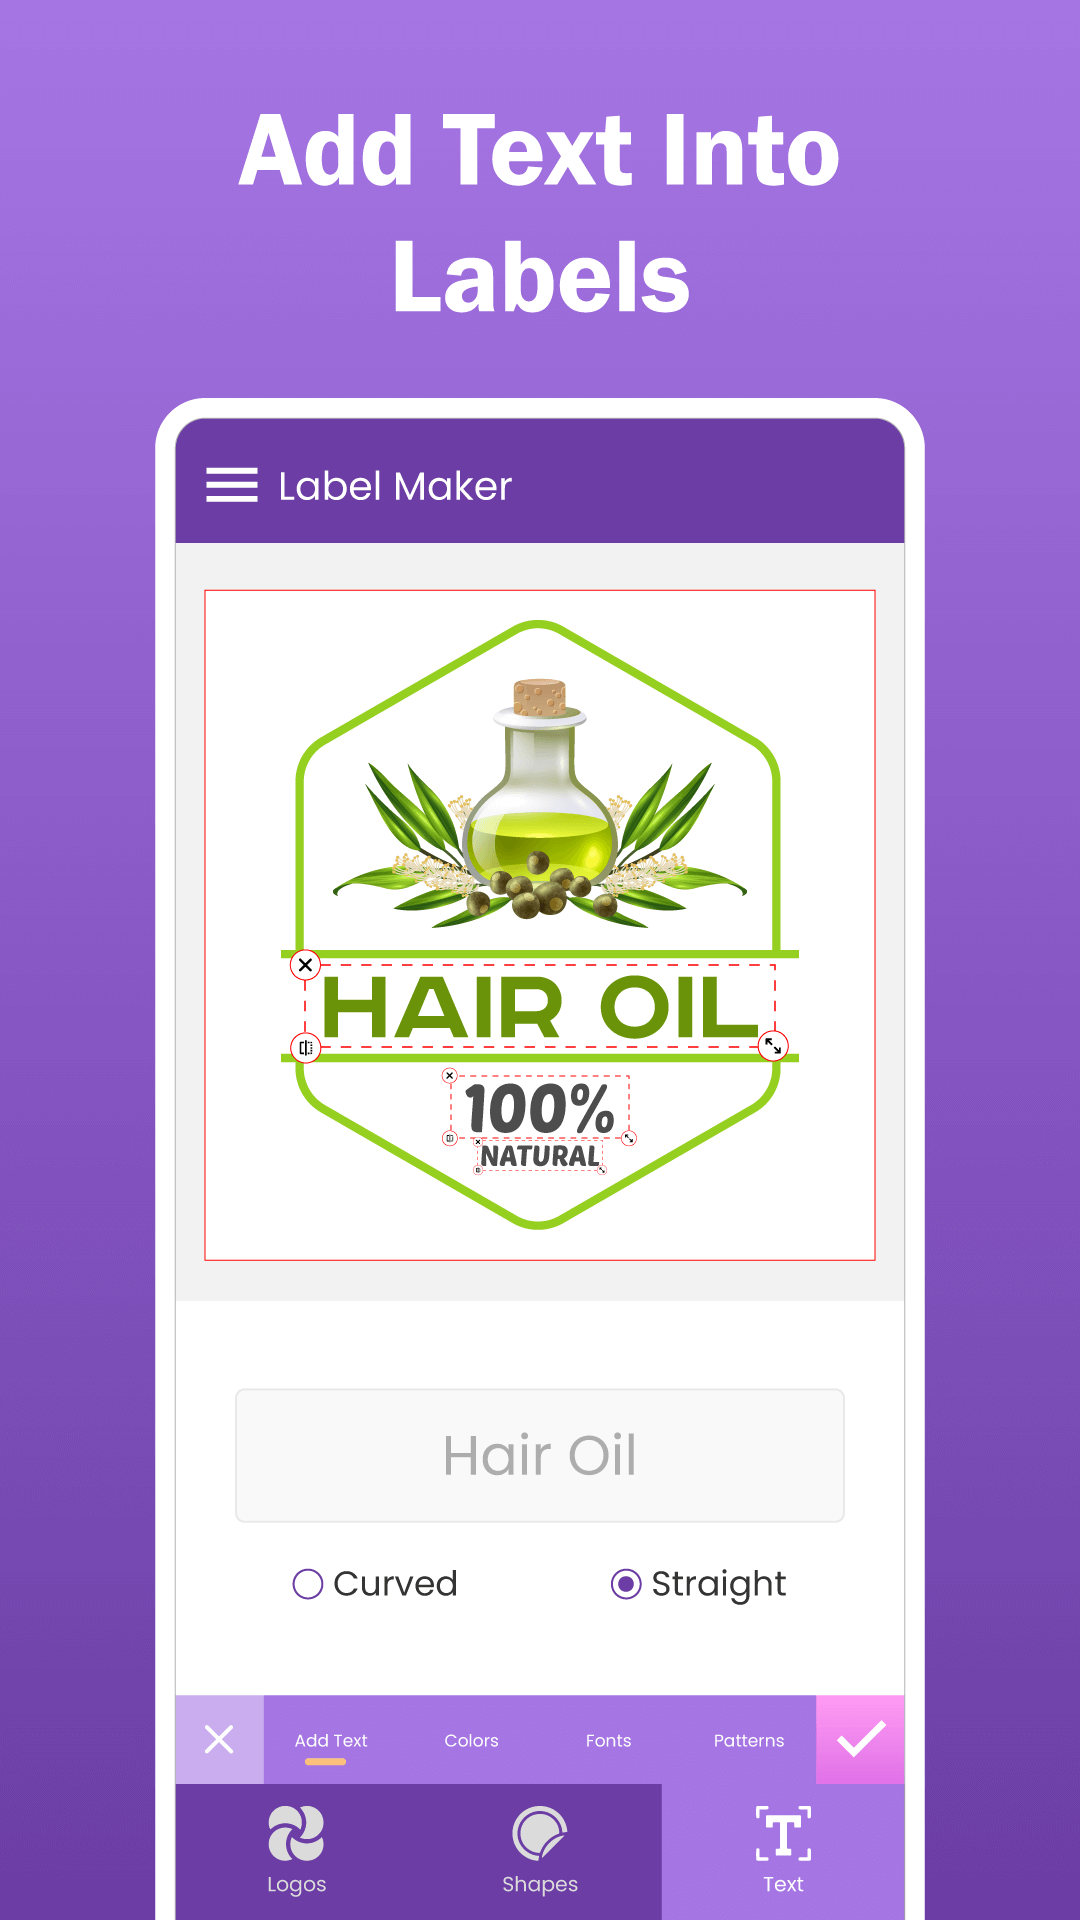Delete HAIR OIL text via its X handle

305,965
